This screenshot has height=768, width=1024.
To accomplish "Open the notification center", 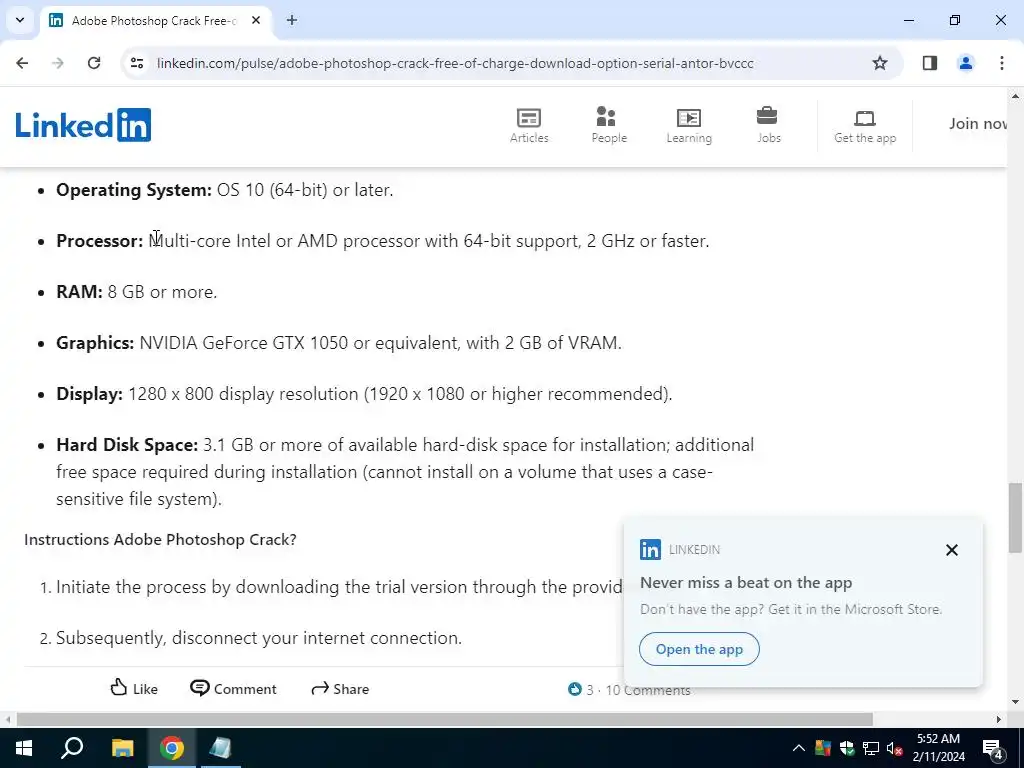I will pyautogui.click(x=993, y=748).
